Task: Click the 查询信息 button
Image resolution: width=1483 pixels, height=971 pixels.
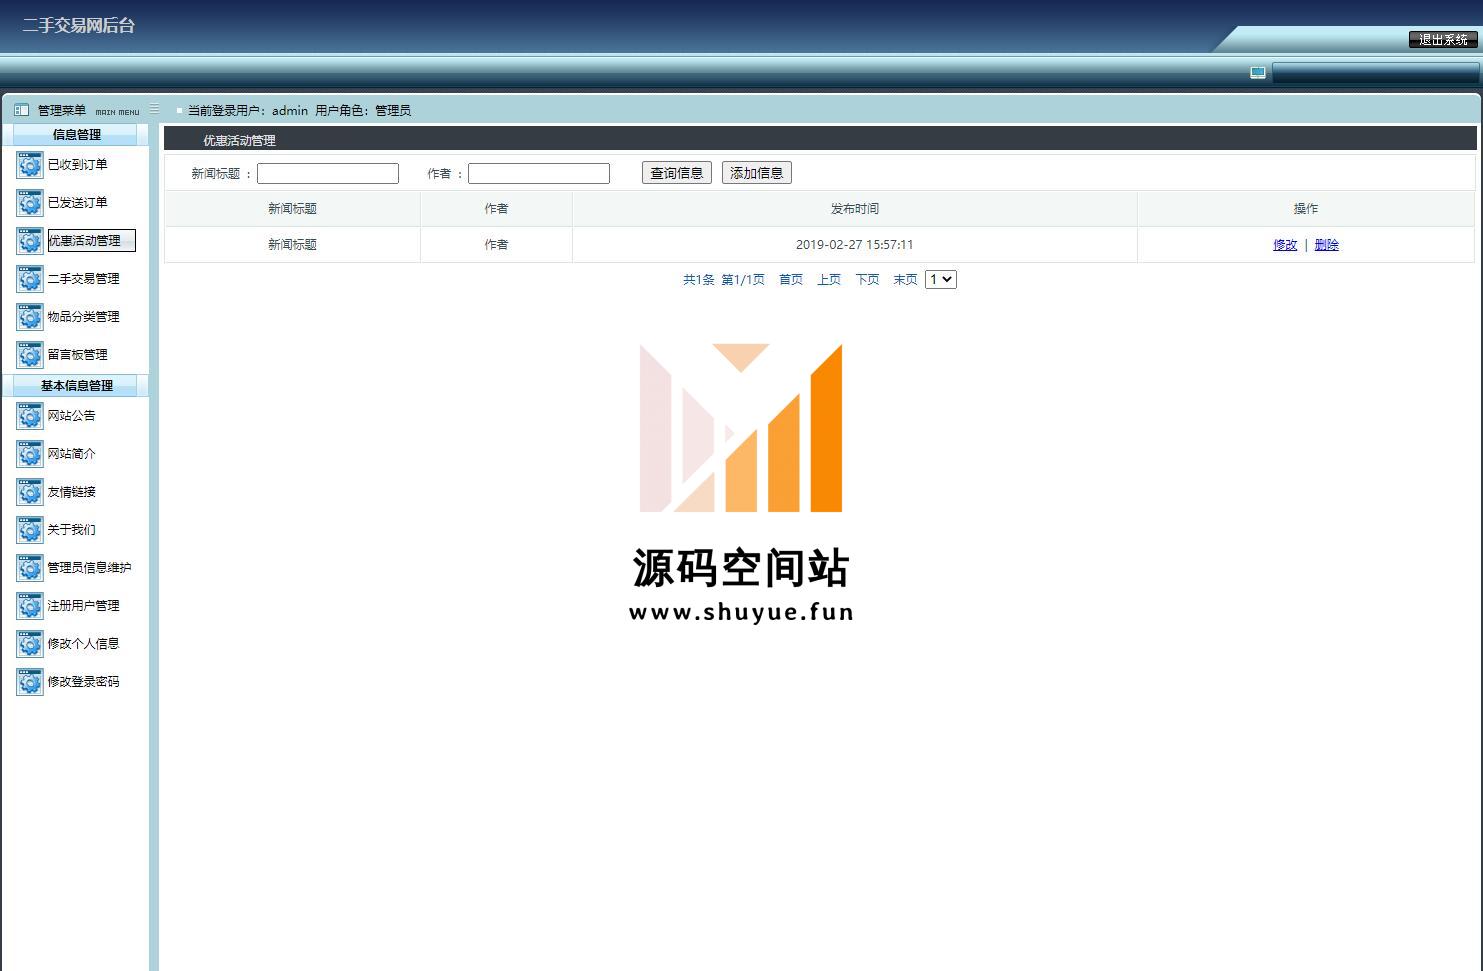Action: click(x=677, y=173)
